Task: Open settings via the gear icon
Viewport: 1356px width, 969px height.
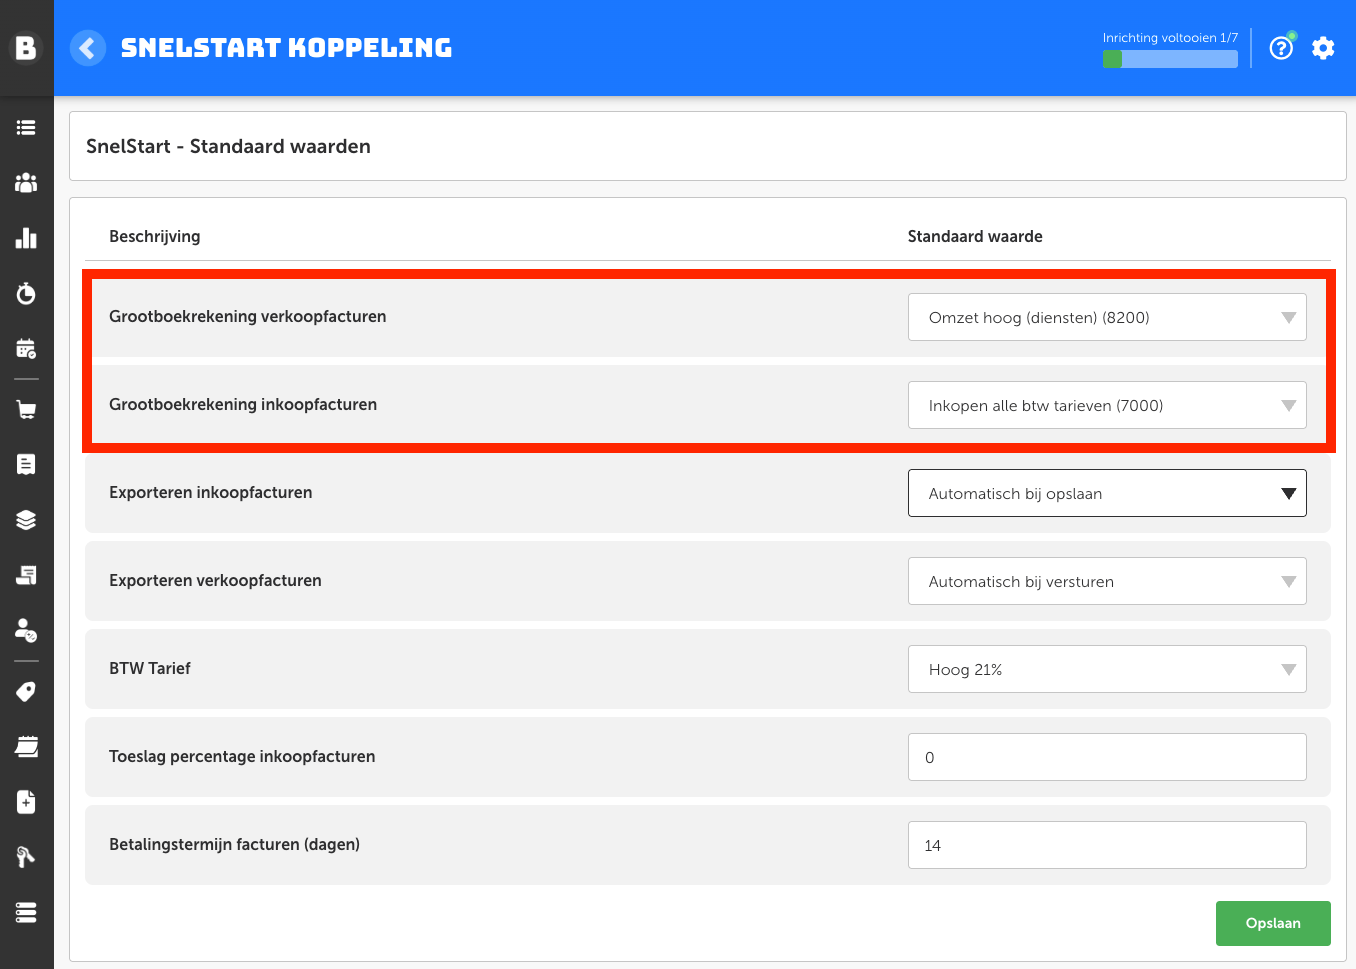Action: pos(1323,48)
